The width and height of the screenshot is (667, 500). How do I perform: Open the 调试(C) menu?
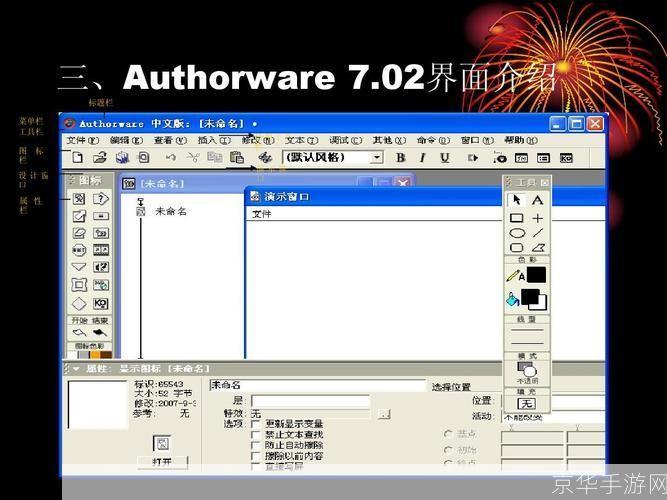tap(345, 140)
